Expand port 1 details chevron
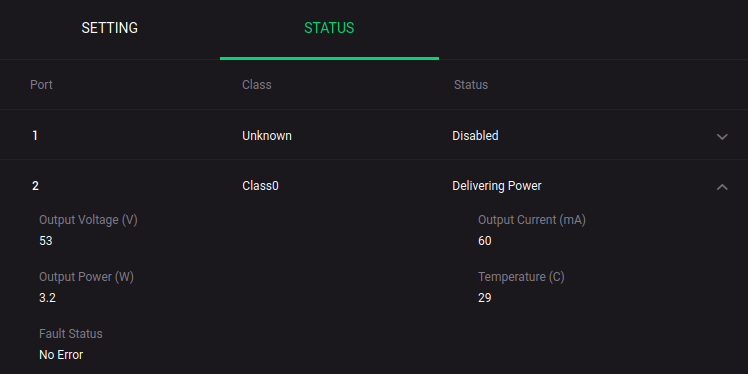The height and width of the screenshot is (374, 748). click(722, 137)
